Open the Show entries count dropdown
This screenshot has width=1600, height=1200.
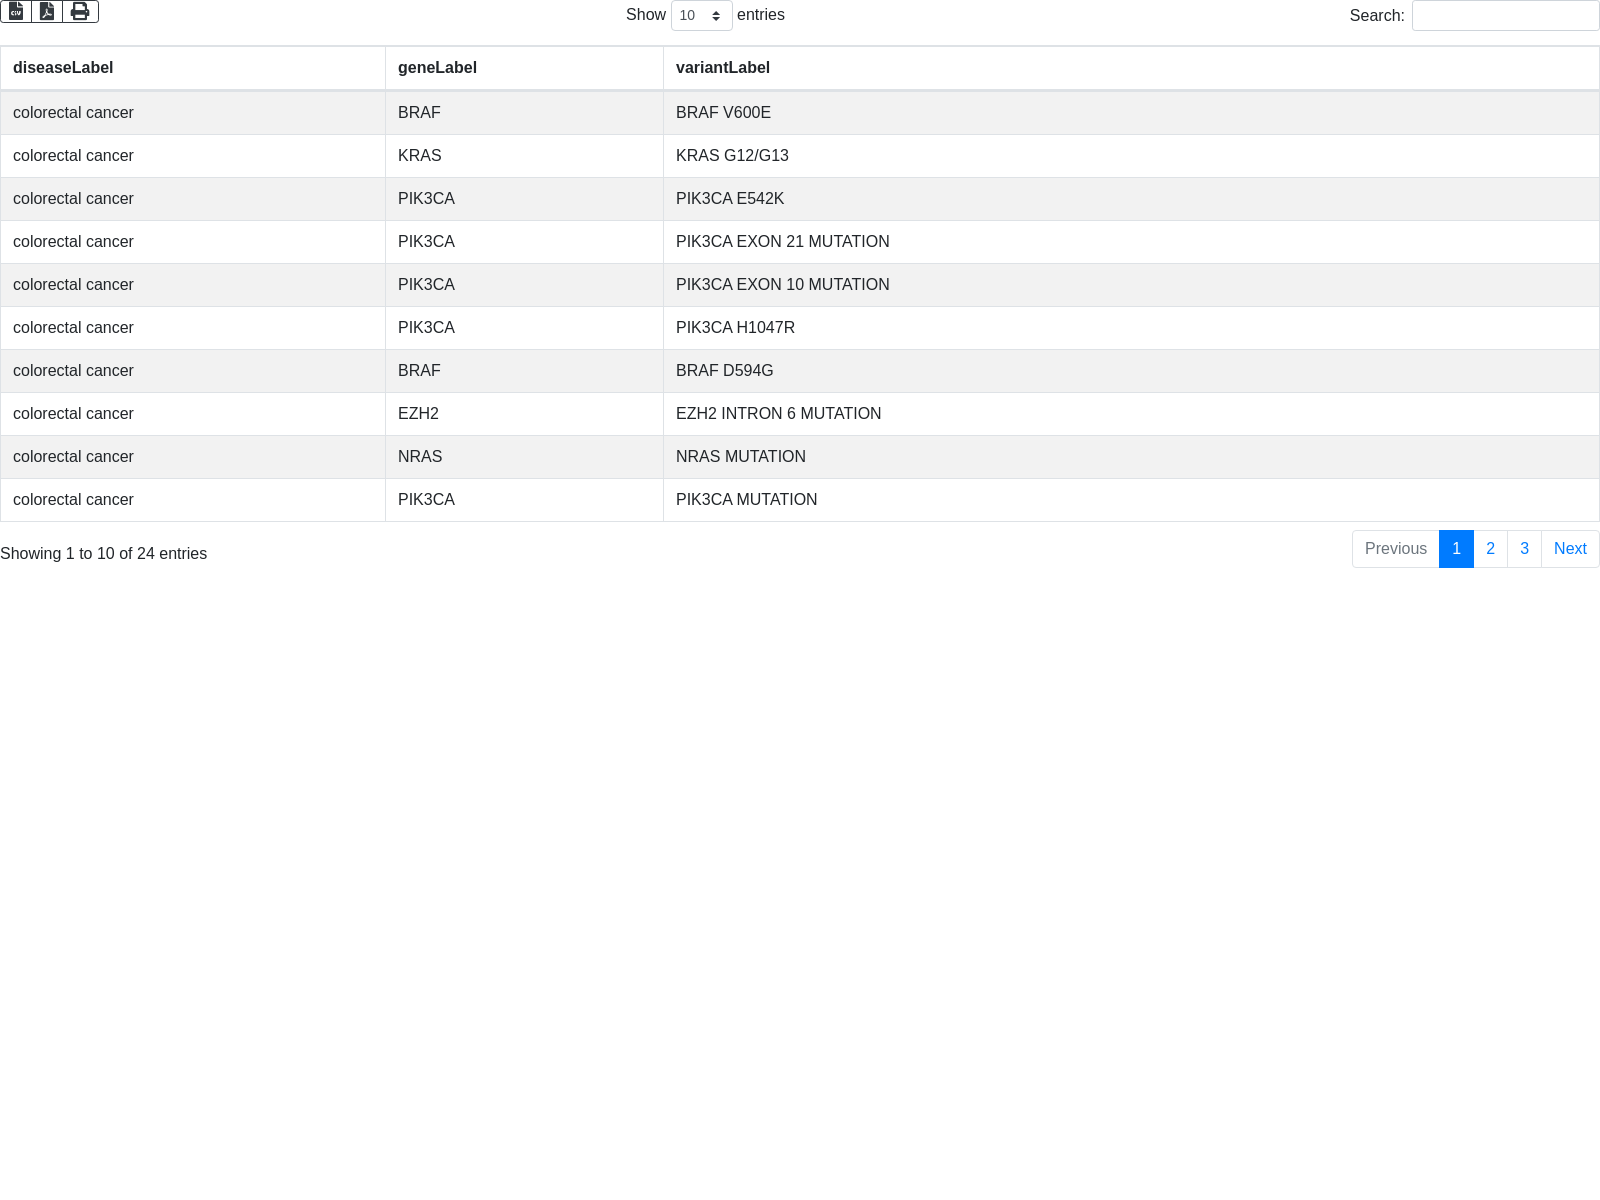[x=701, y=15]
